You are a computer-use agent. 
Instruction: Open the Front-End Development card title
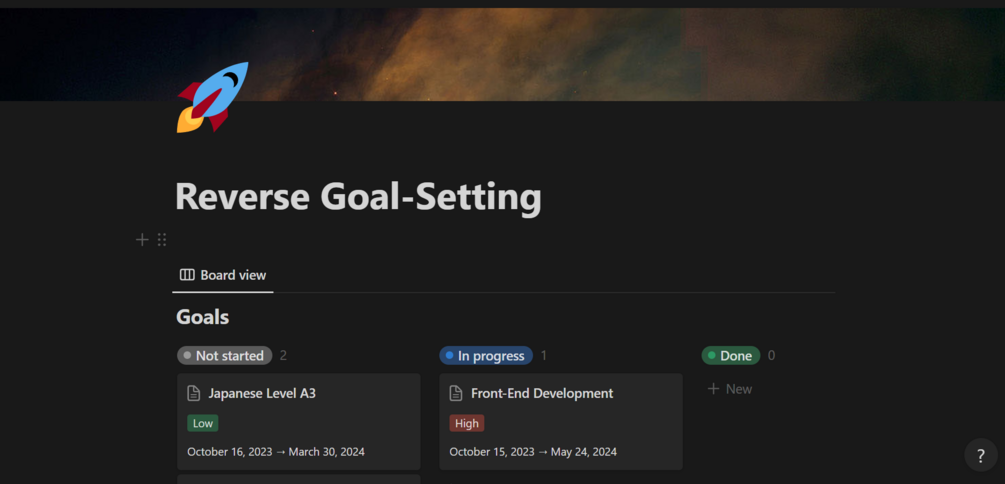(542, 394)
